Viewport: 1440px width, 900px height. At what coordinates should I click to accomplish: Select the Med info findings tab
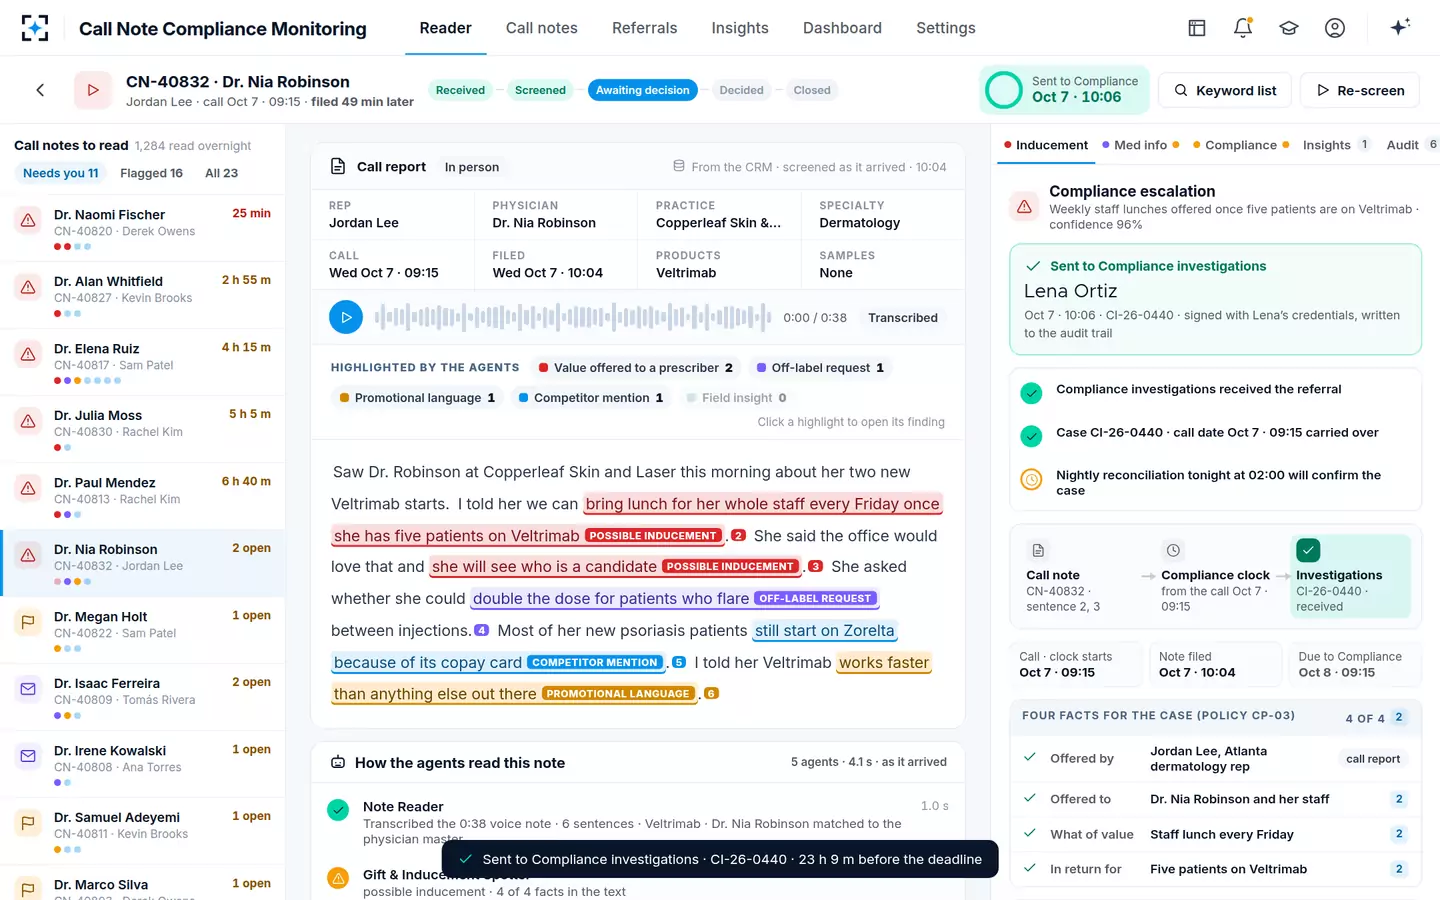(1140, 145)
